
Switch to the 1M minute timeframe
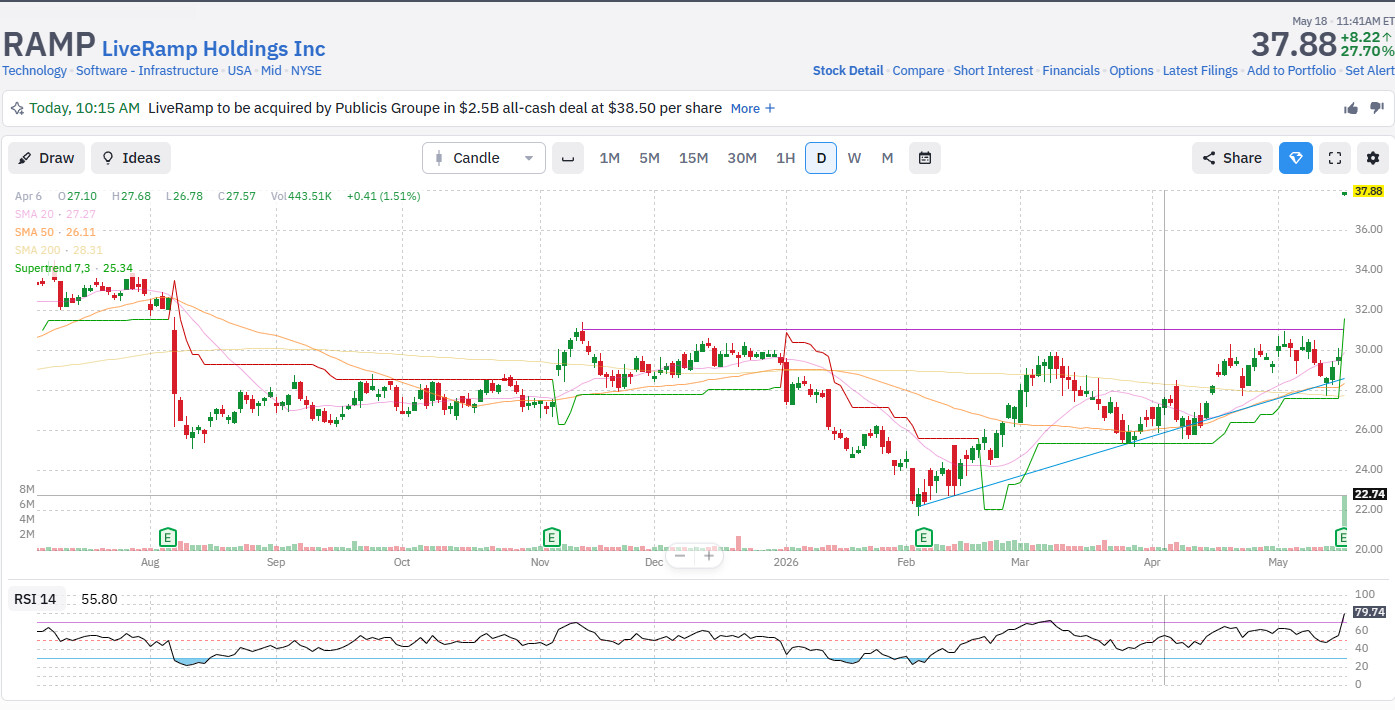coord(610,158)
